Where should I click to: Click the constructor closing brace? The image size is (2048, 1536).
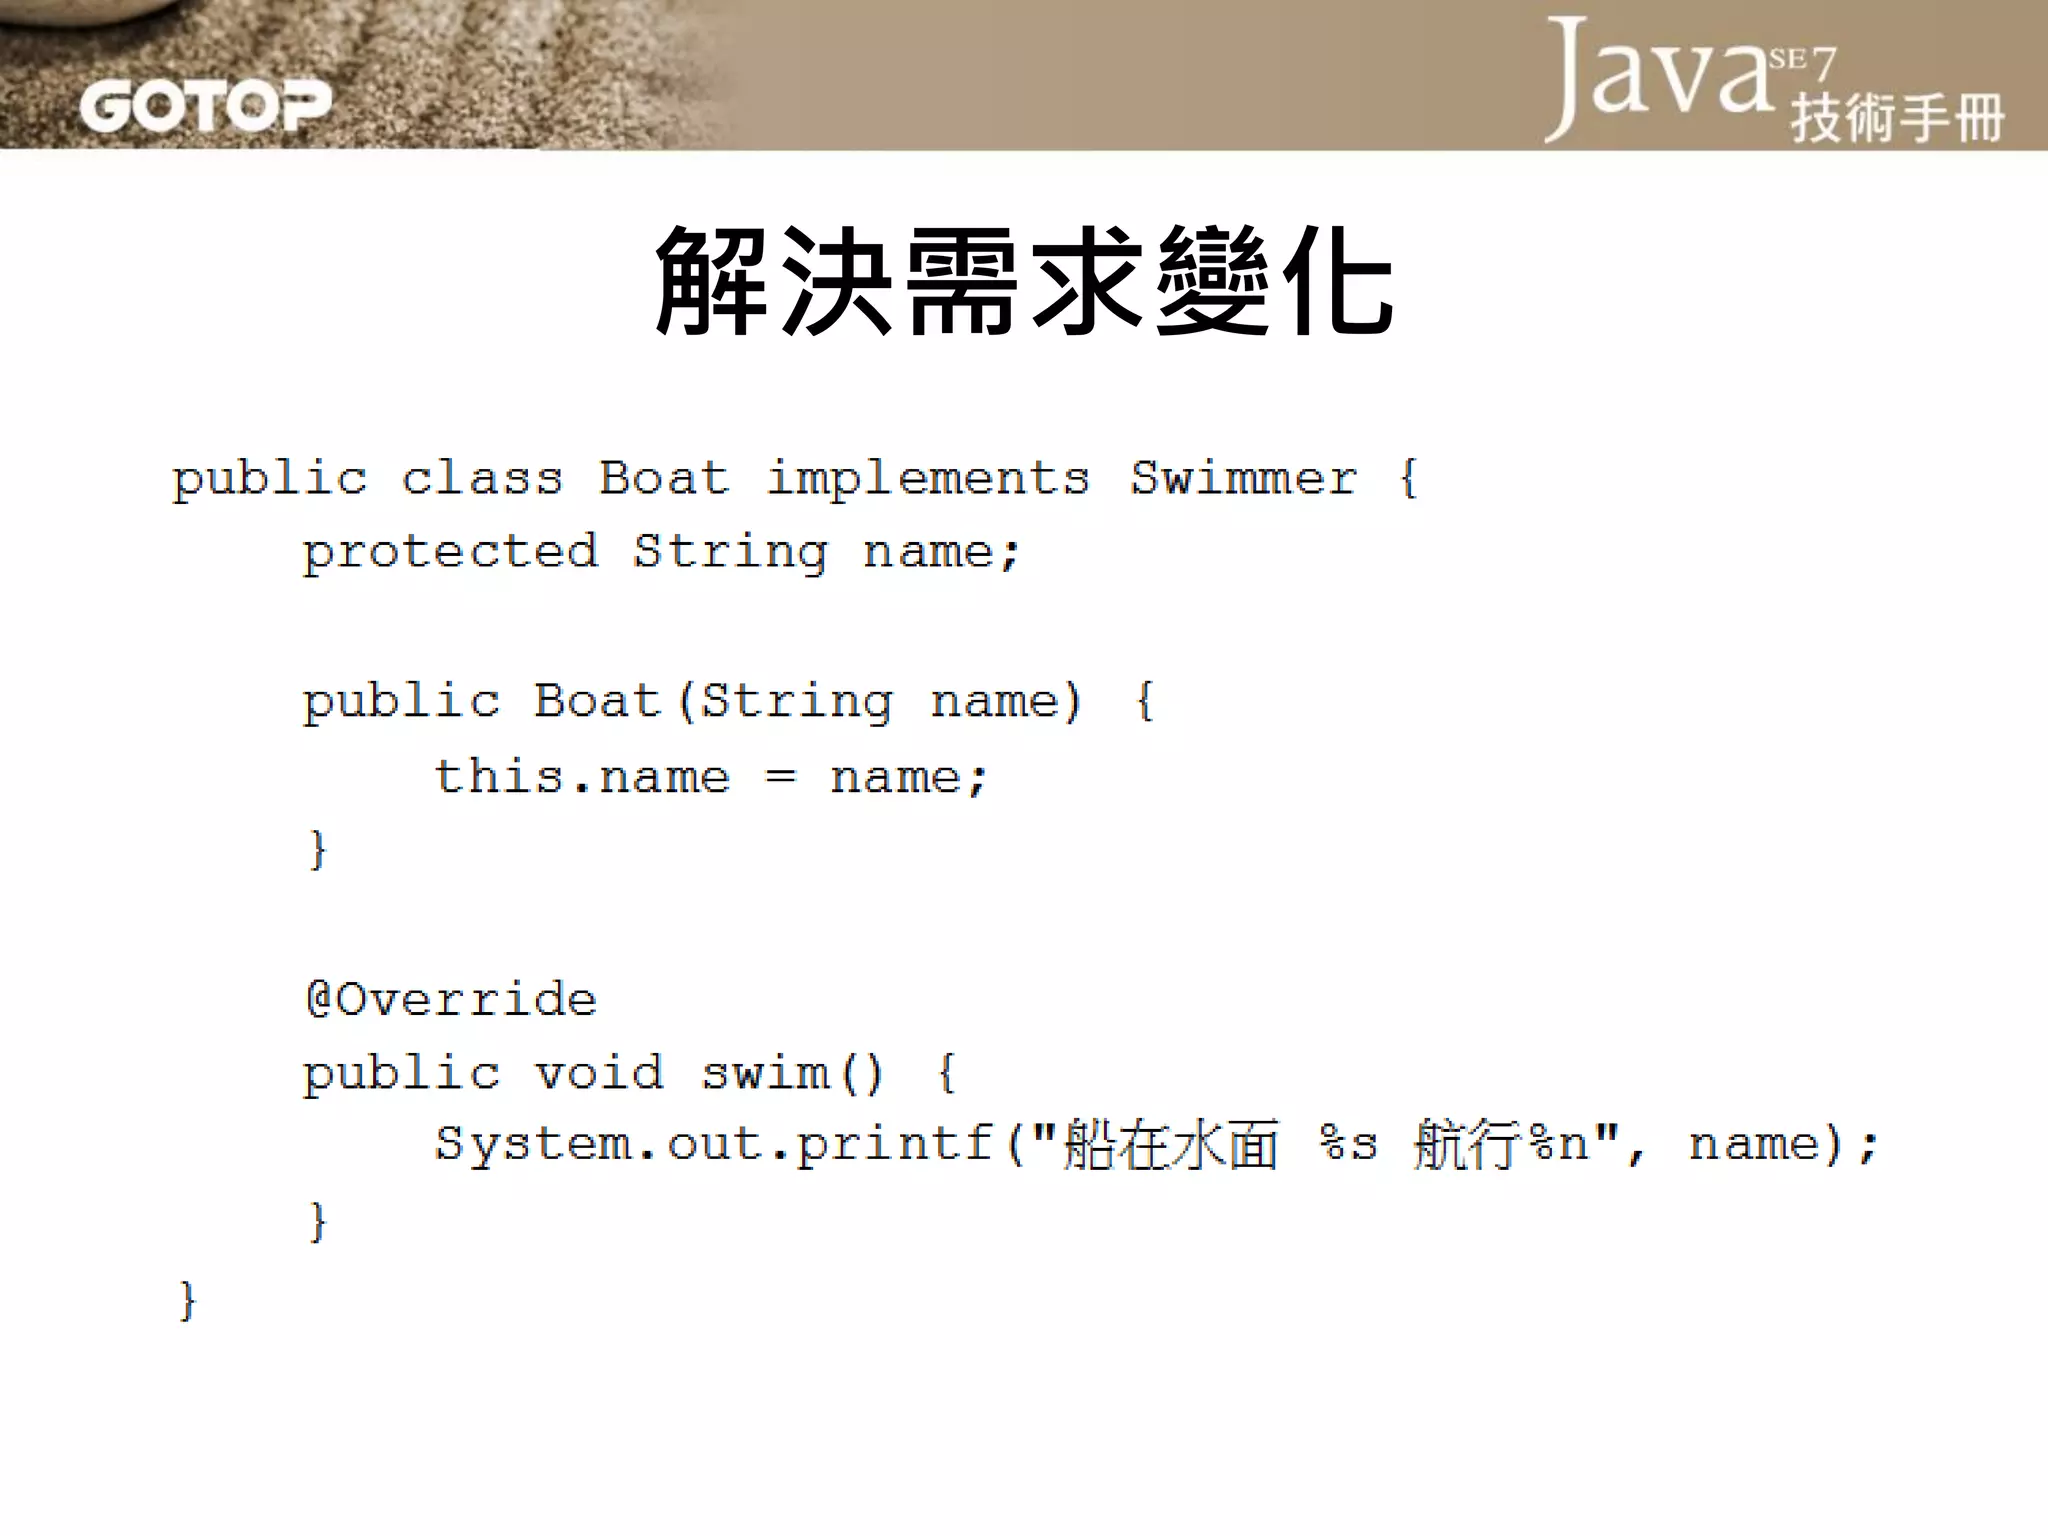[318, 850]
